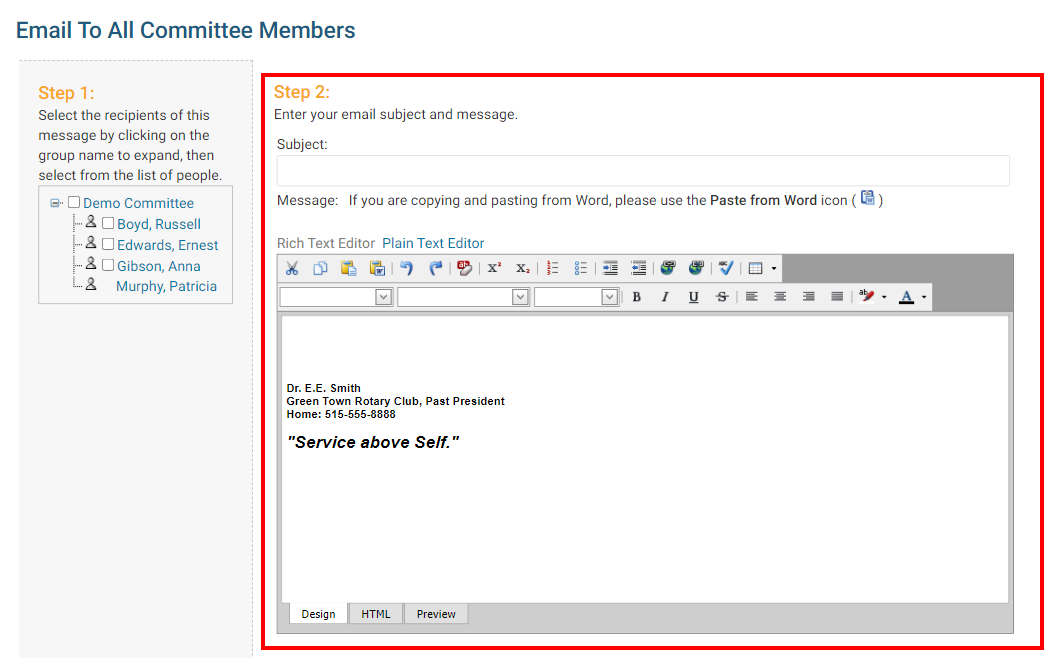1063x658 pixels.
Task: Switch to the HTML tab
Action: coord(376,614)
